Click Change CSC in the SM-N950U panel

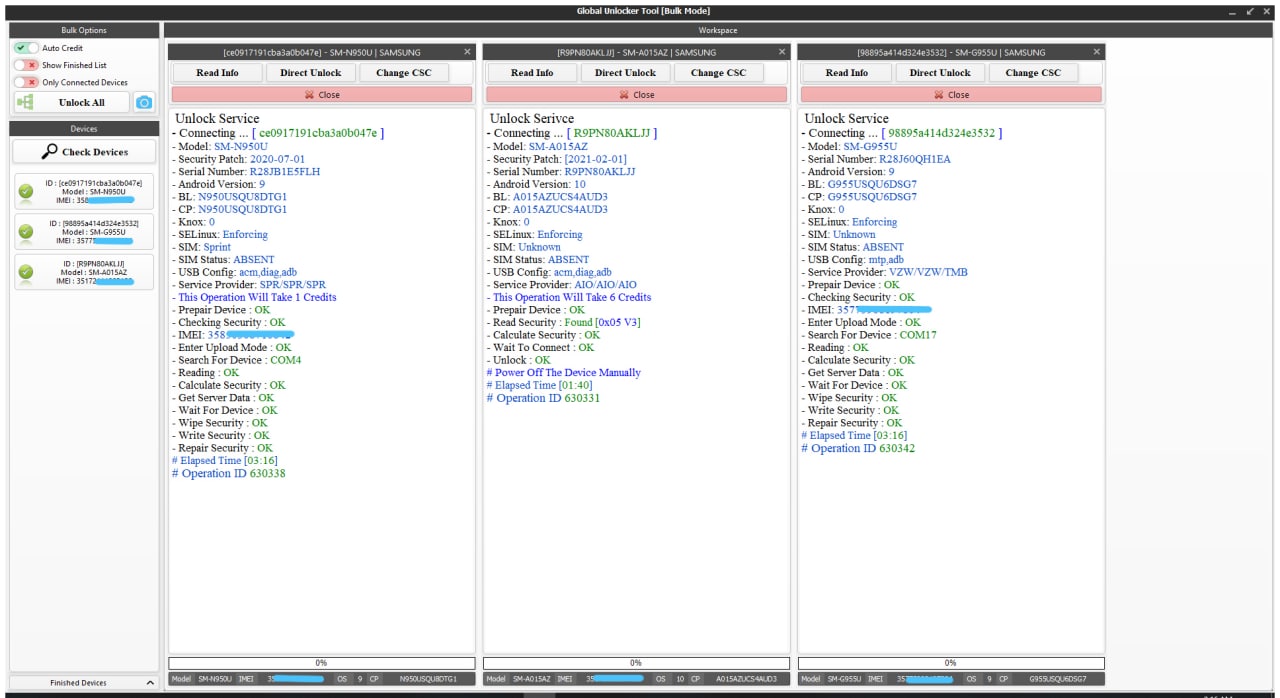click(404, 73)
